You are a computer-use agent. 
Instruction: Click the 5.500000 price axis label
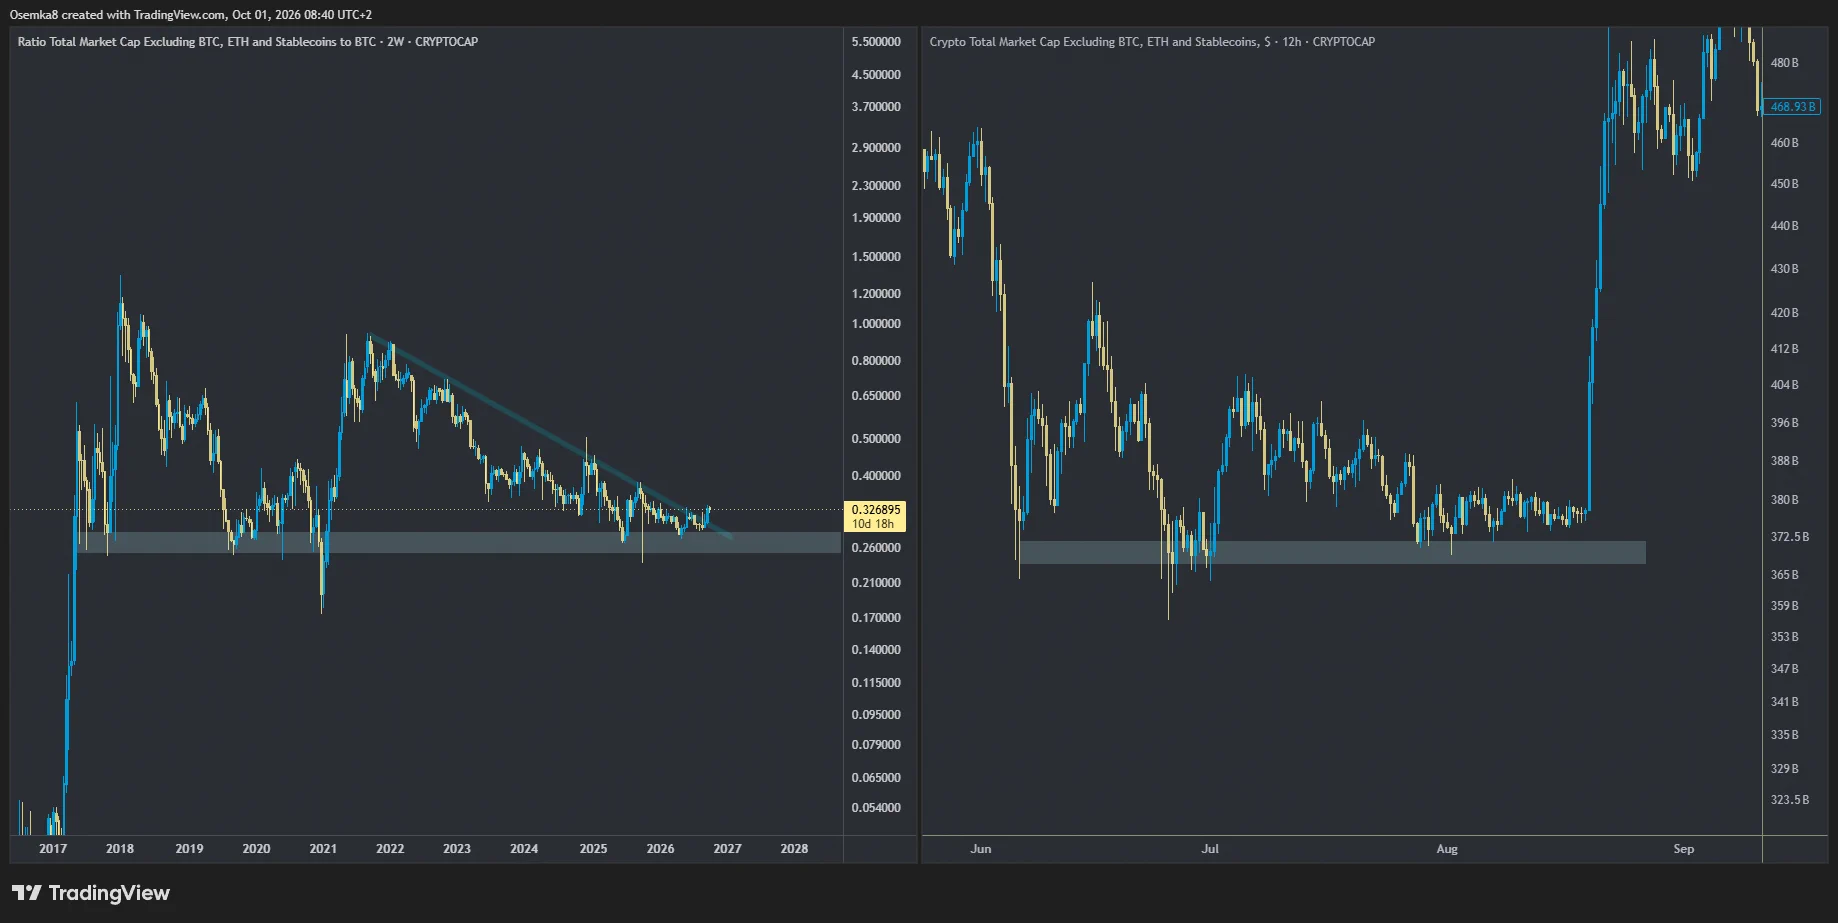(876, 42)
